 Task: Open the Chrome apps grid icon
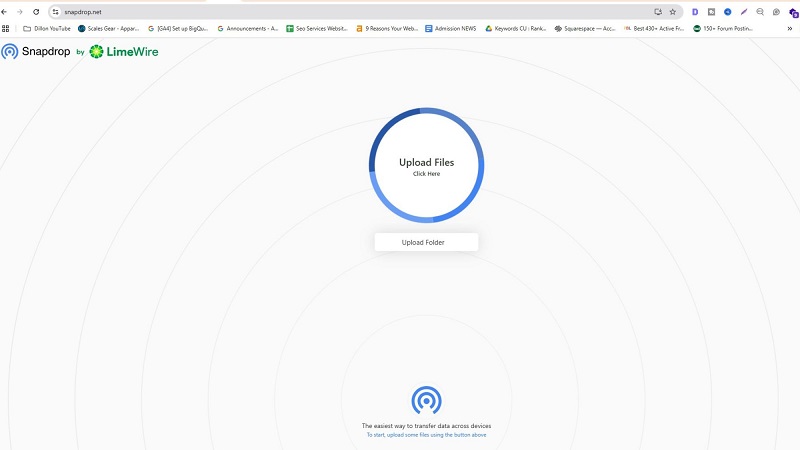click(x=6, y=28)
